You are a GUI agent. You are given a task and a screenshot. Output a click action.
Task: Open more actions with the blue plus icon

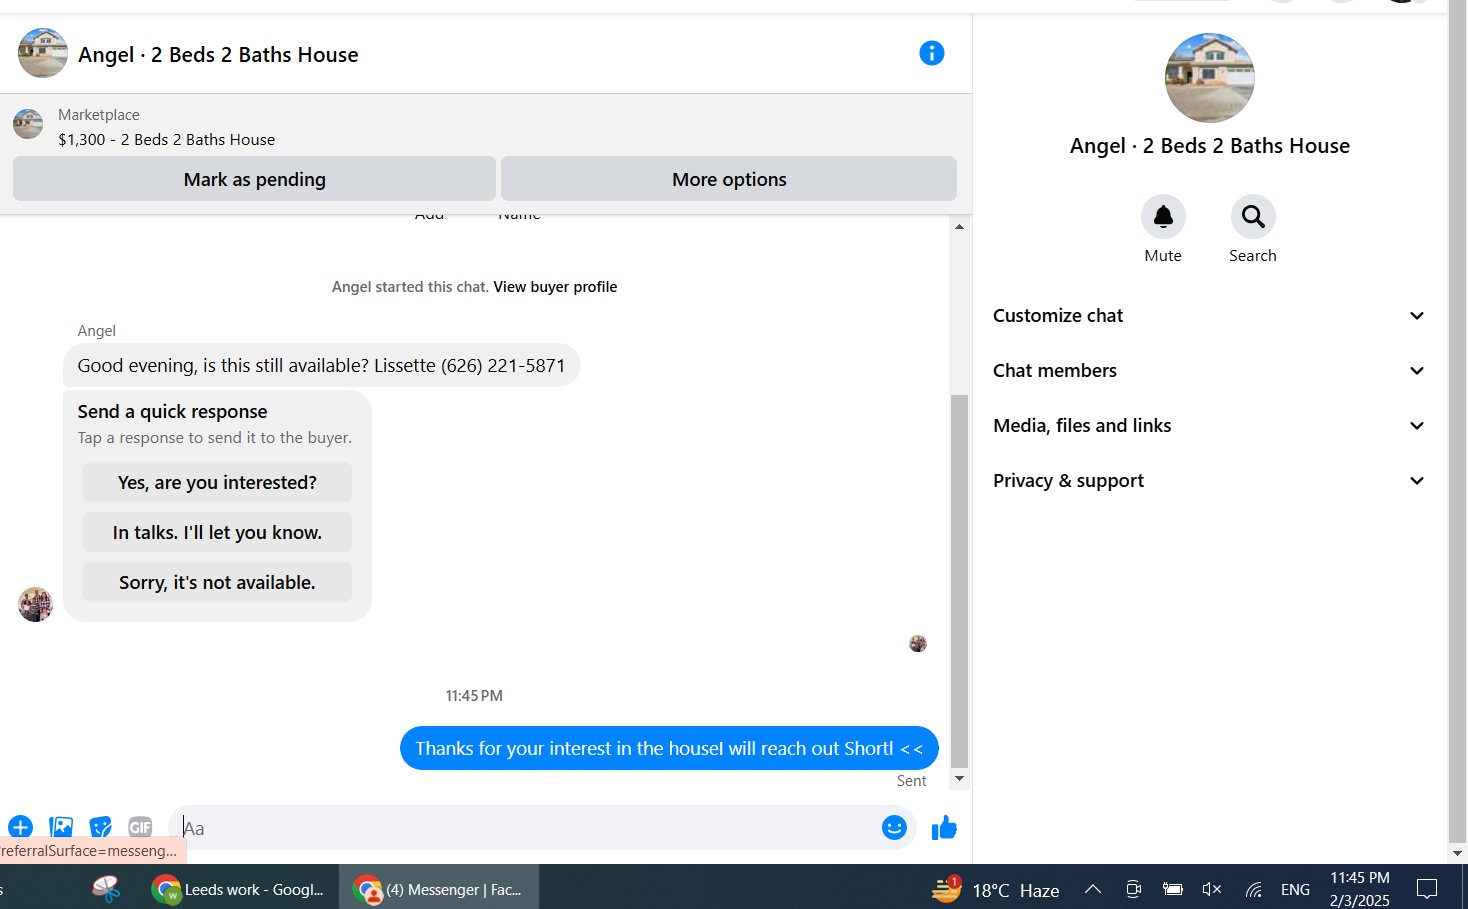click(x=20, y=828)
